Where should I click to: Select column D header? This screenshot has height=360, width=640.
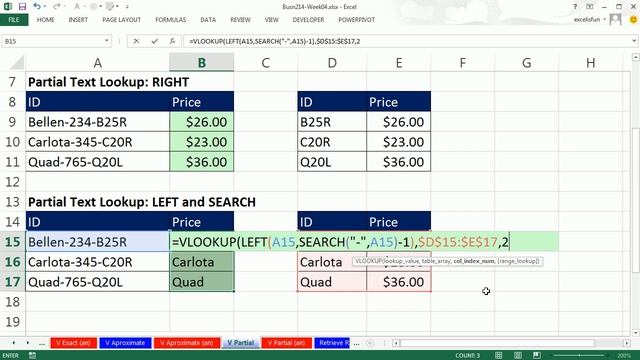pyautogui.click(x=332, y=63)
